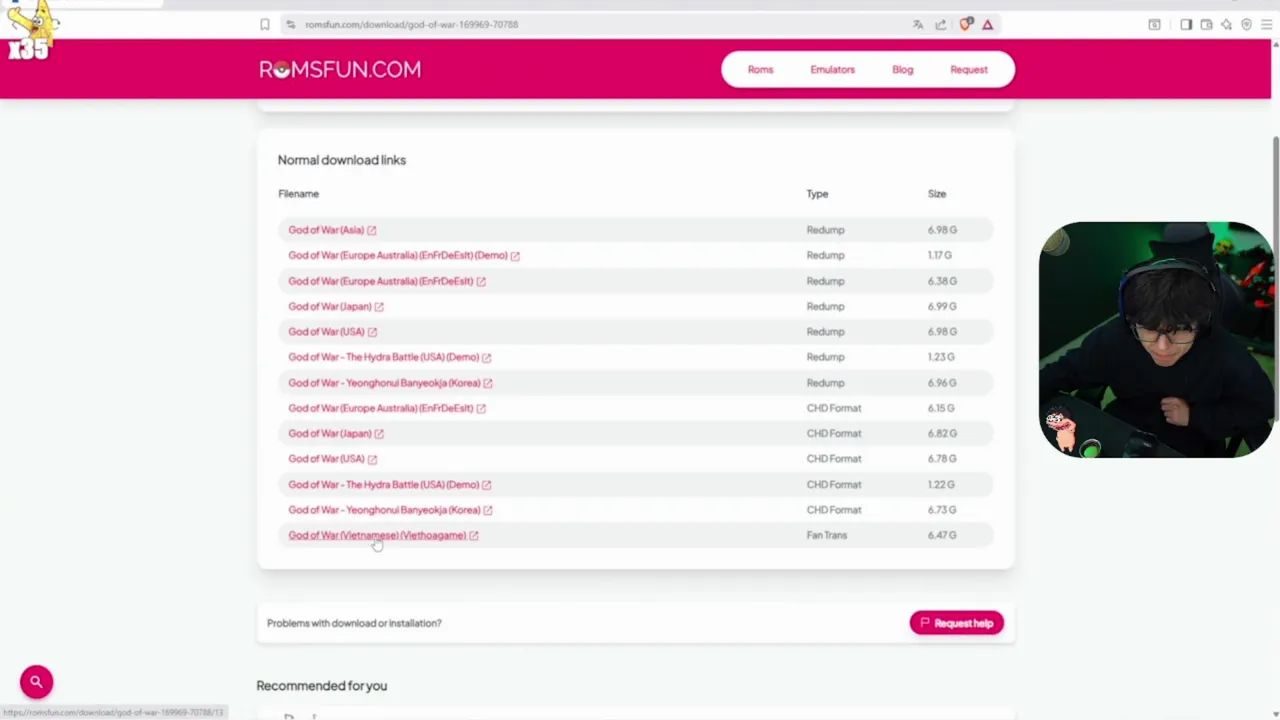The height and width of the screenshot is (720, 1280).
Task: Open the Emulators menu item
Action: (832, 70)
